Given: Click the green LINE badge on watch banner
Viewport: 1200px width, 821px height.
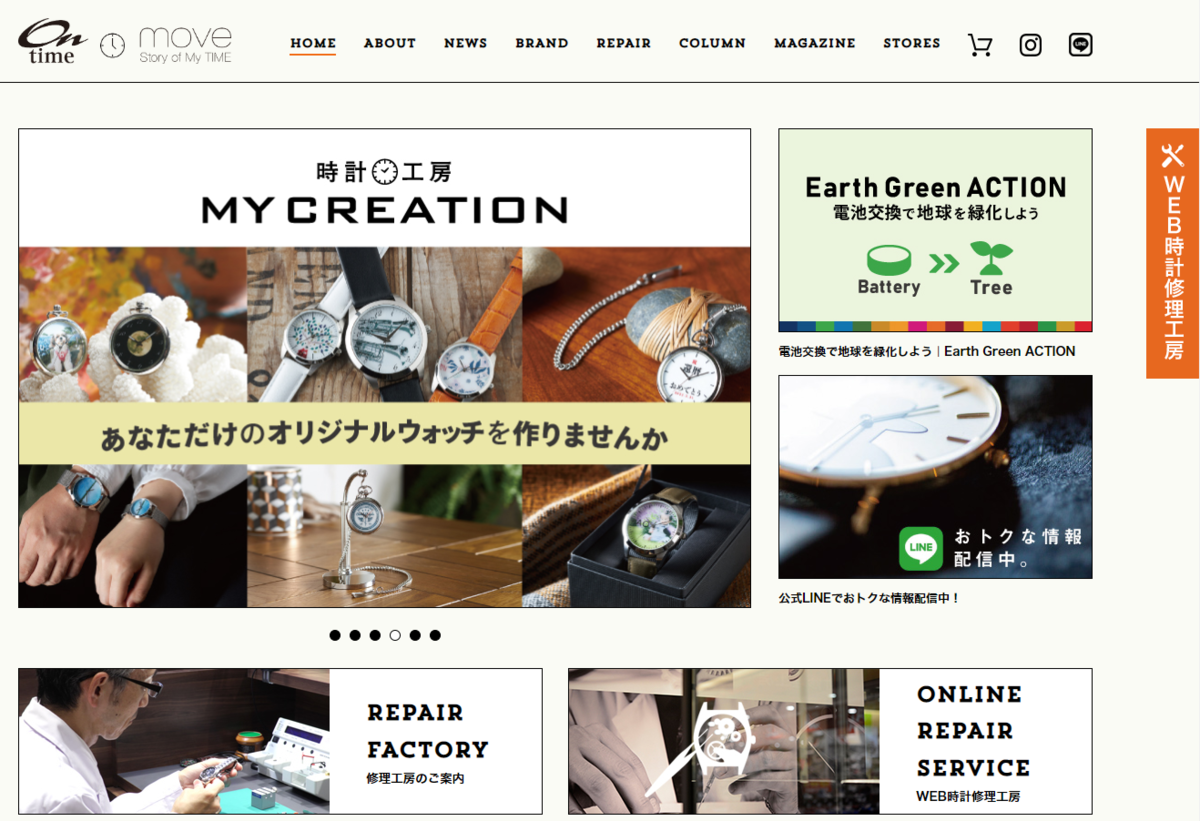Looking at the screenshot, I should pyautogui.click(x=920, y=548).
